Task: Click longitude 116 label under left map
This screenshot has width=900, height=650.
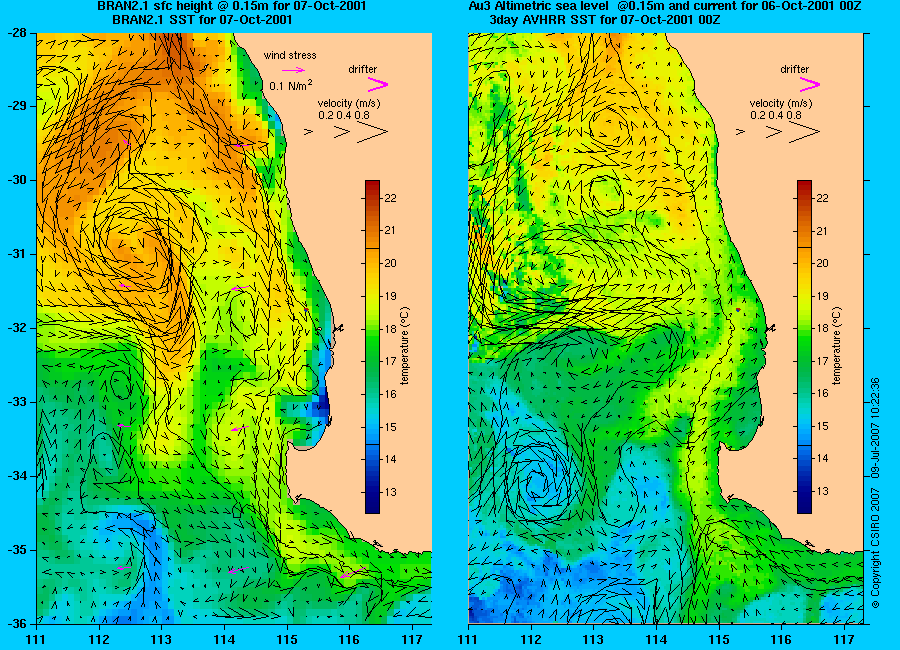Action: 350,640
